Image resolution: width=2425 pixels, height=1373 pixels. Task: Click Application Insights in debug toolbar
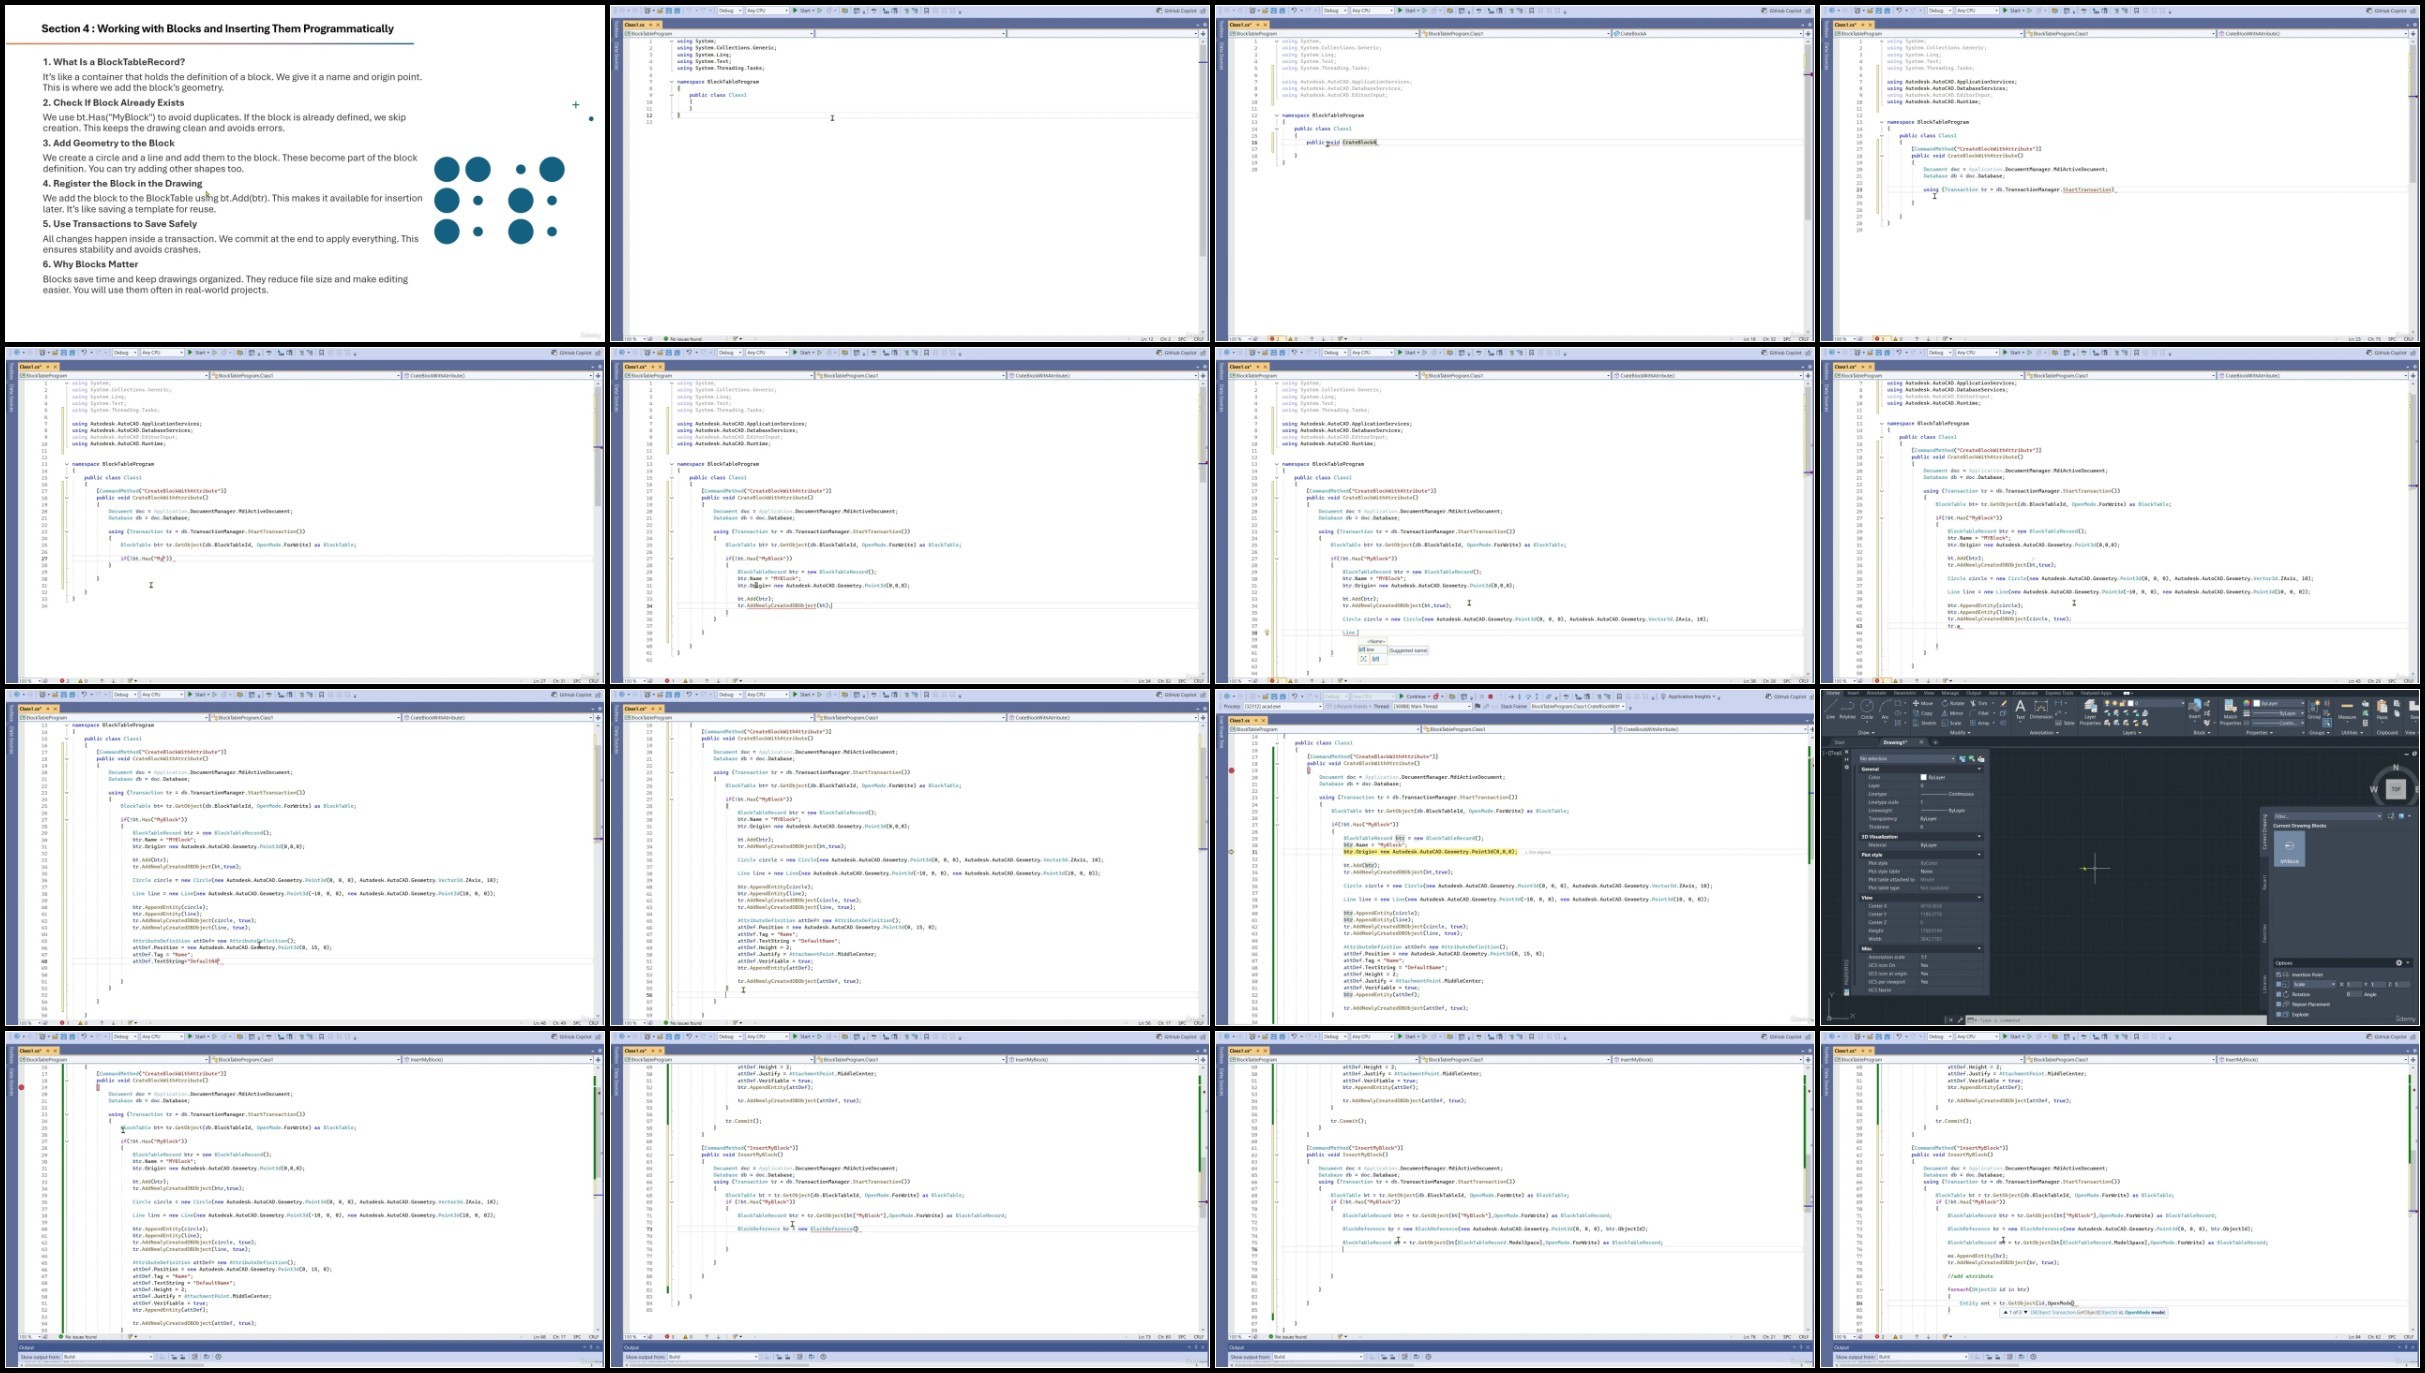(1689, 696)
